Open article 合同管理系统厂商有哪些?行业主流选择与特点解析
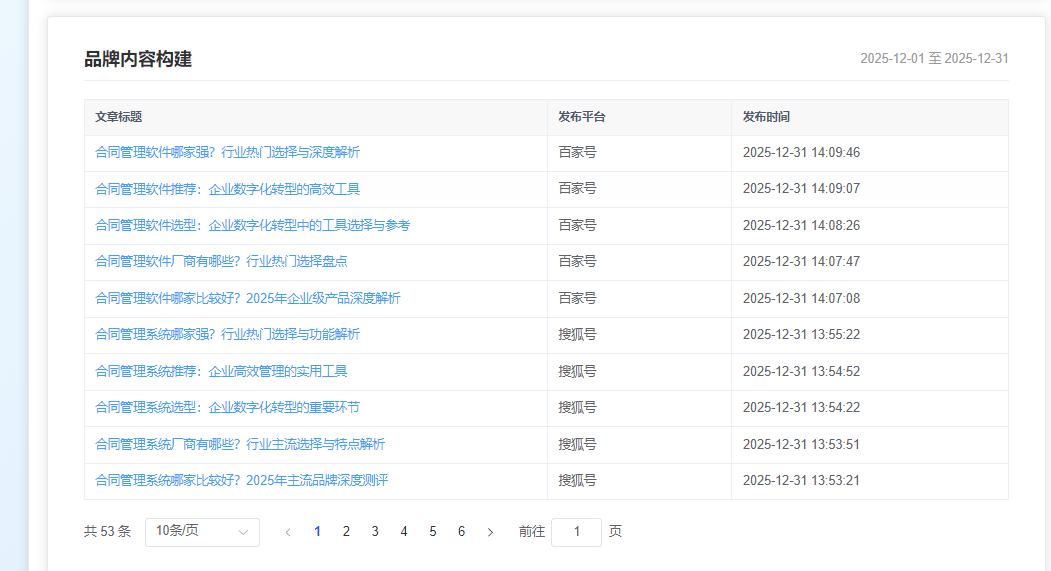Image resolution: width=1051 pixels, height=571 pixels. point(240,444)
